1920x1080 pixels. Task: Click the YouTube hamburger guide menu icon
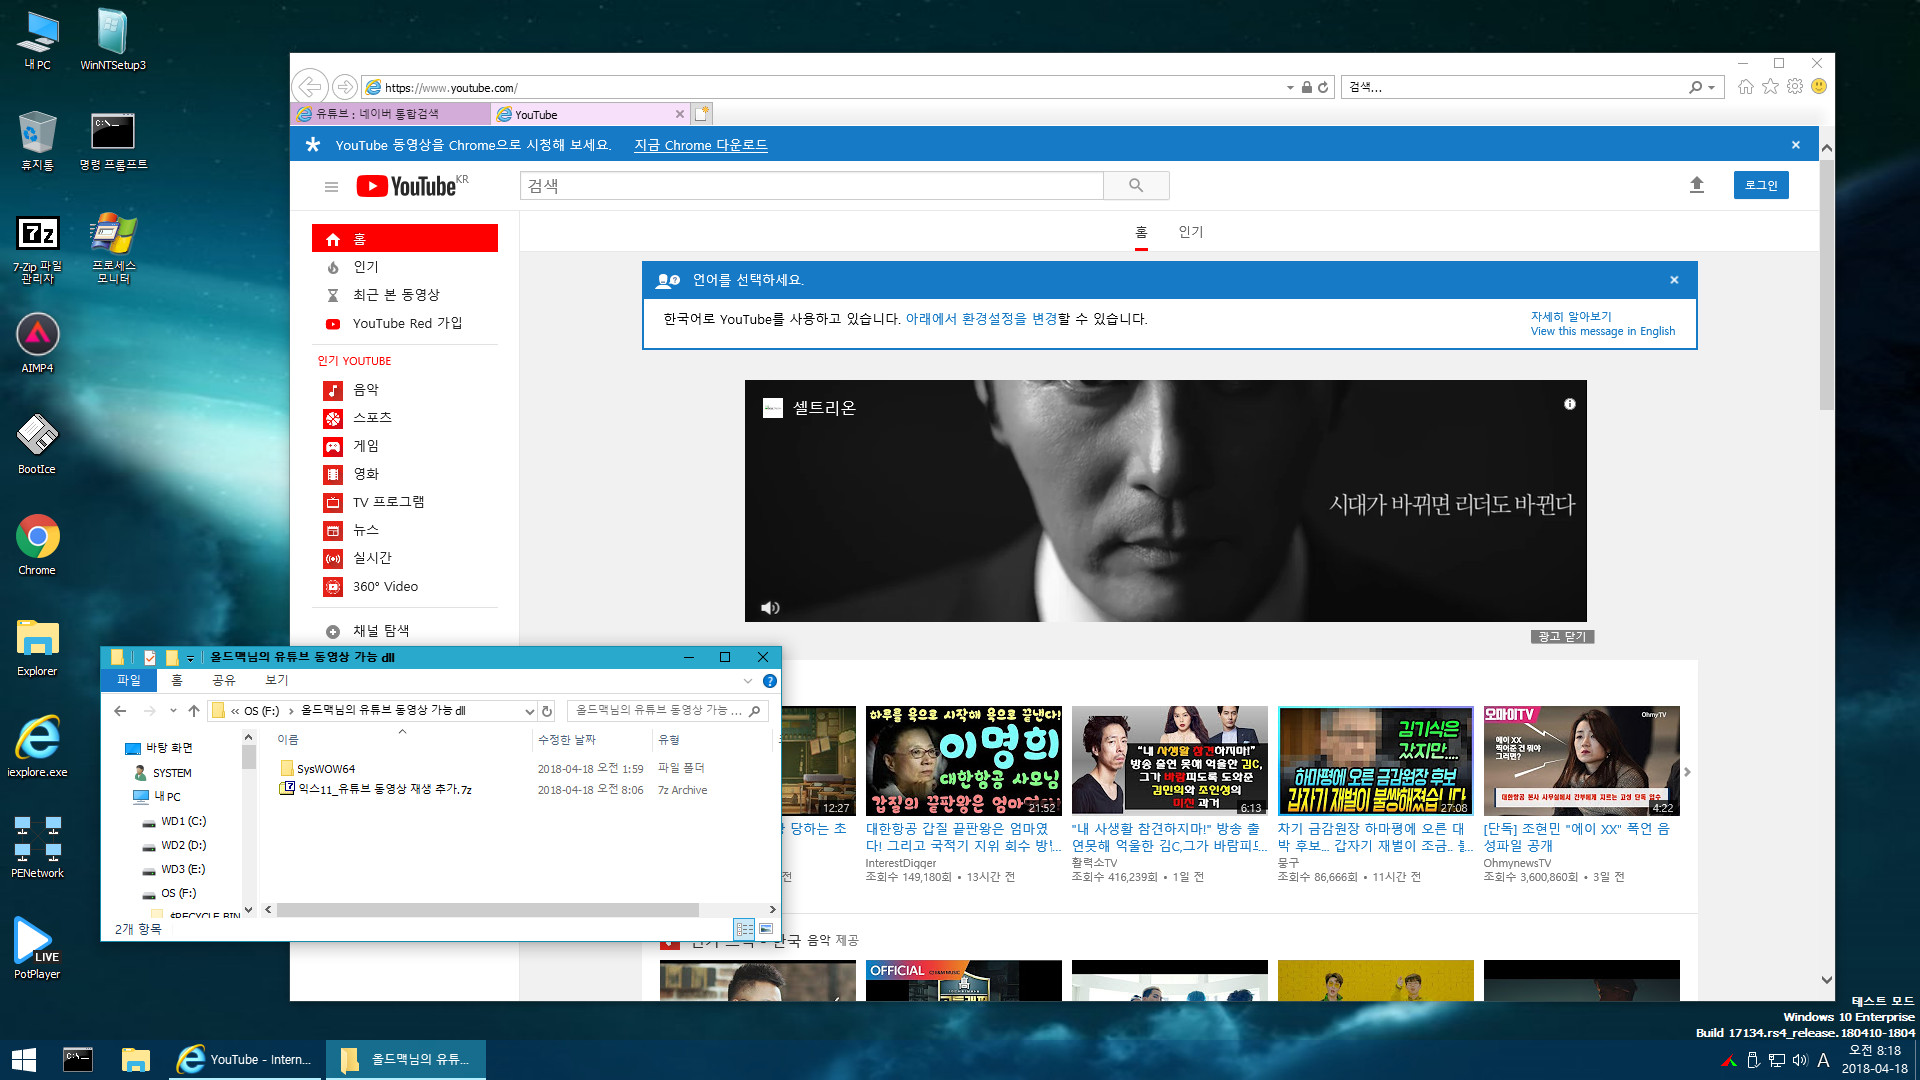(x=331, y=187)
